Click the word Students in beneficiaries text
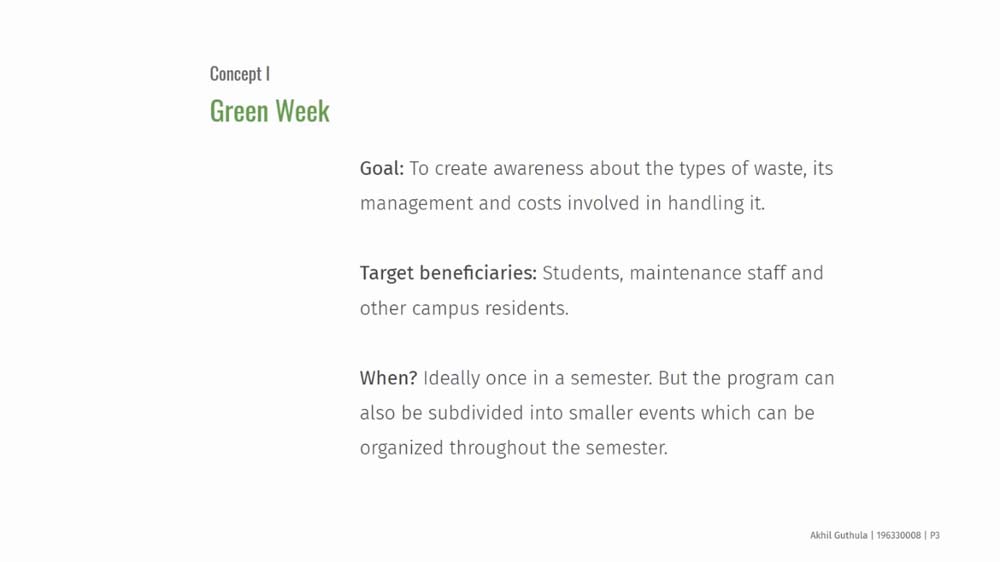Image resolution: width=1000 pixels, height=562 pixels. point(582,273)
